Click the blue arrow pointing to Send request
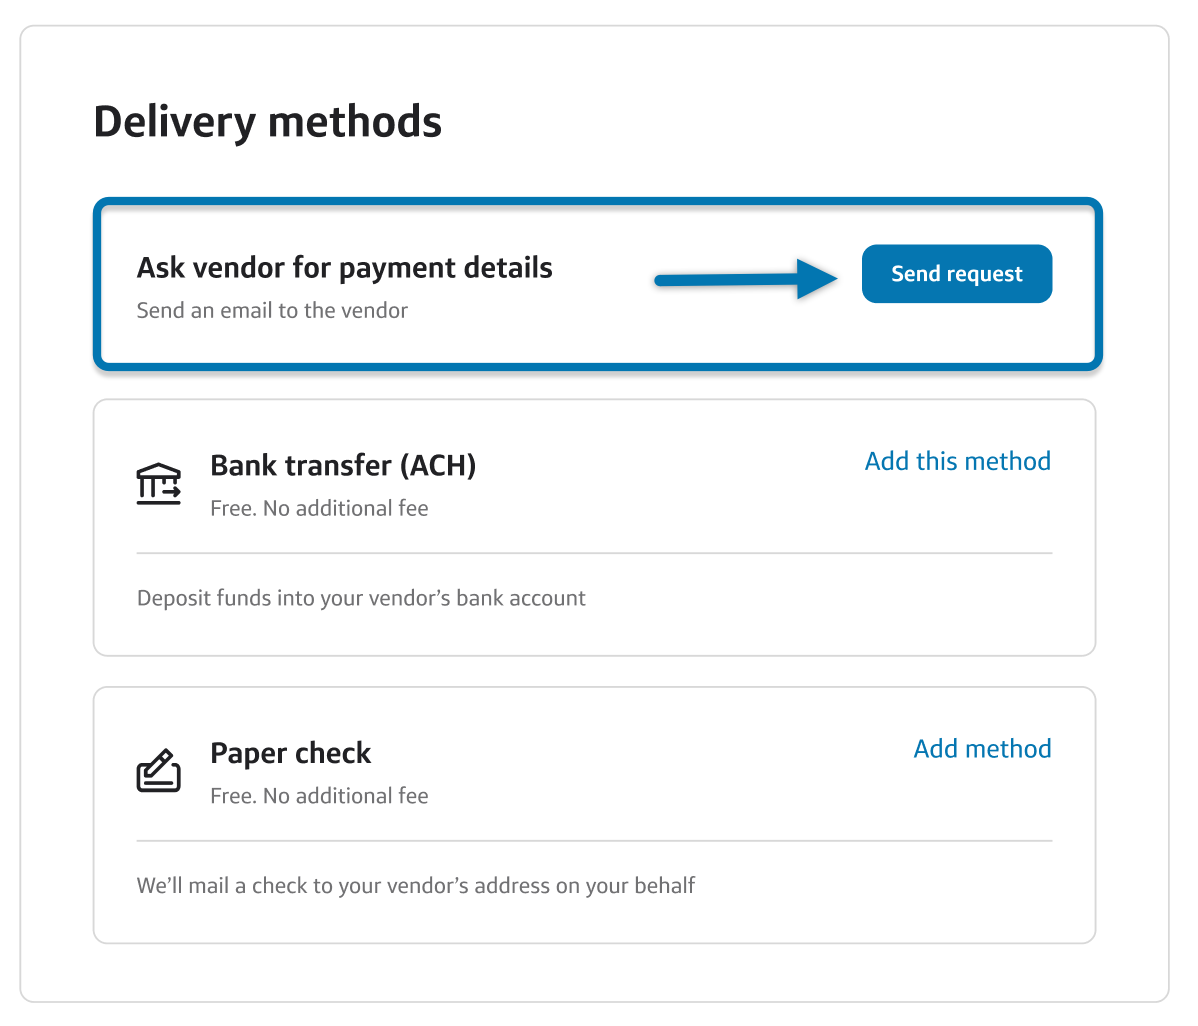 [x=745, y=279]
